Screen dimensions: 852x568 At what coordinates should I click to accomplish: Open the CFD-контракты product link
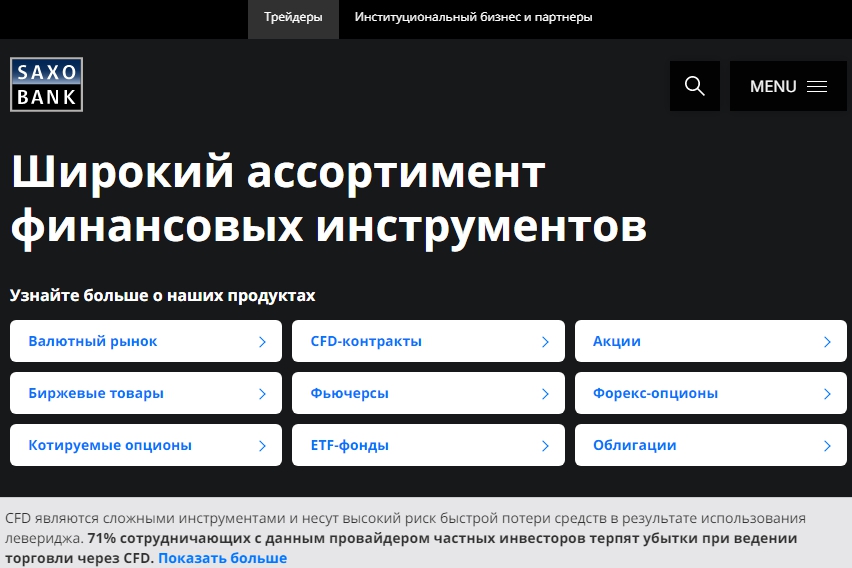(x=428, y=341)
